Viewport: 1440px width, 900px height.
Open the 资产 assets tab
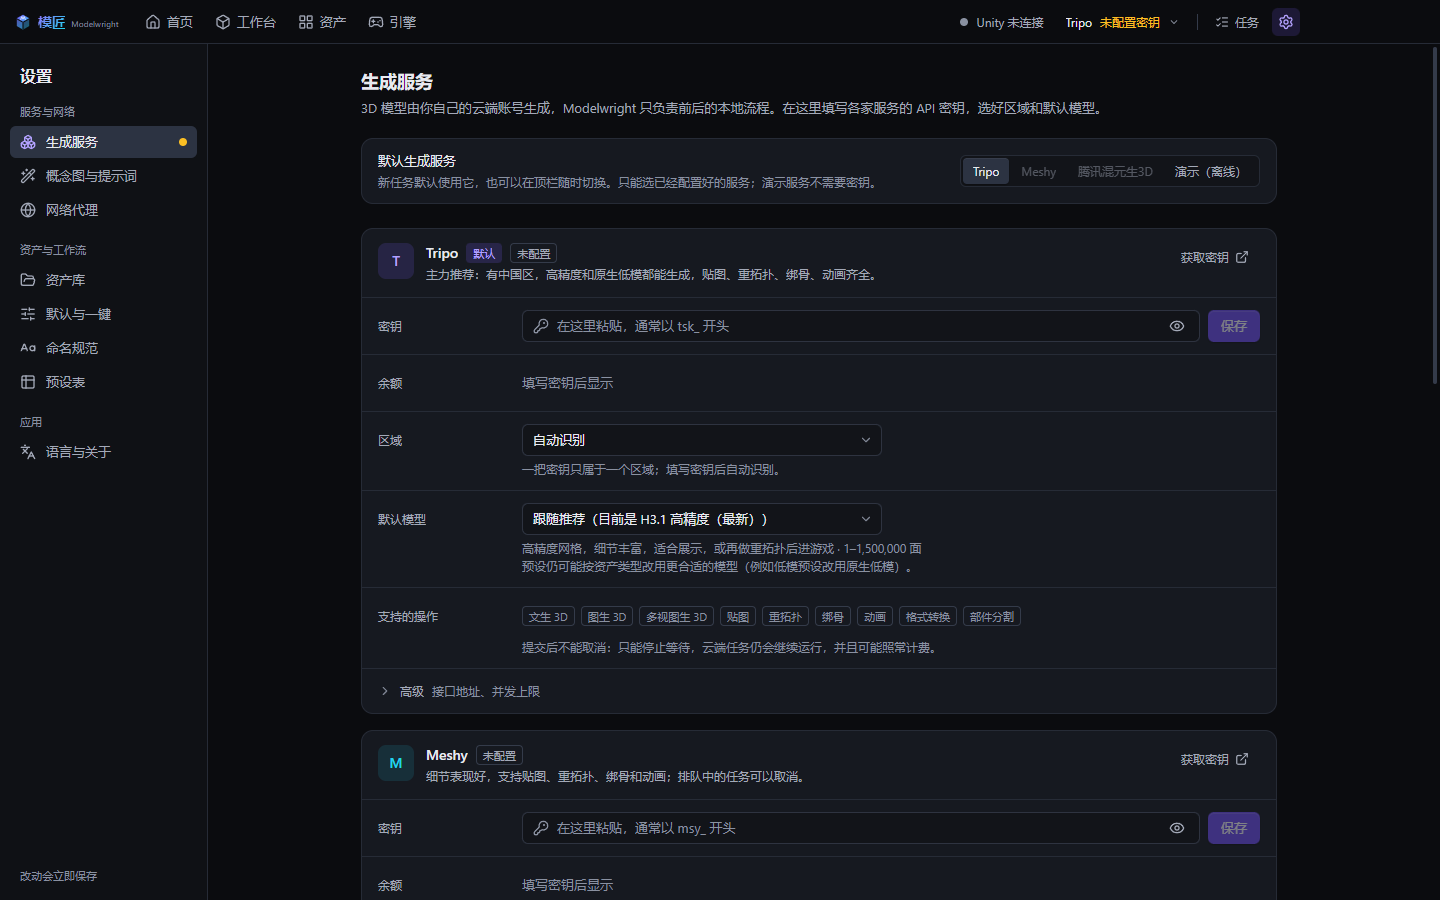click(322, 22)
